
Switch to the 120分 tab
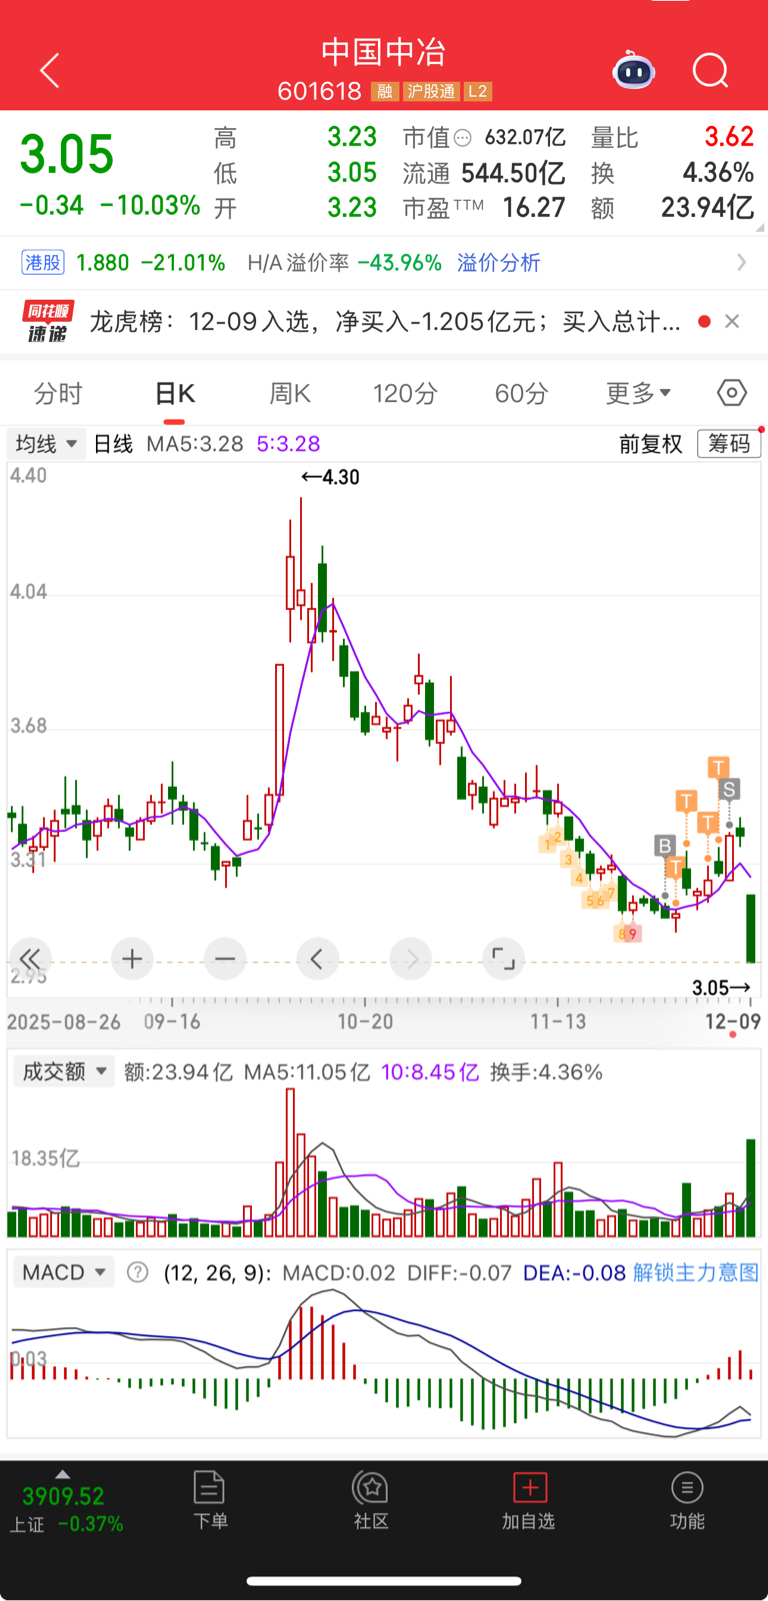tap(405, 394)
